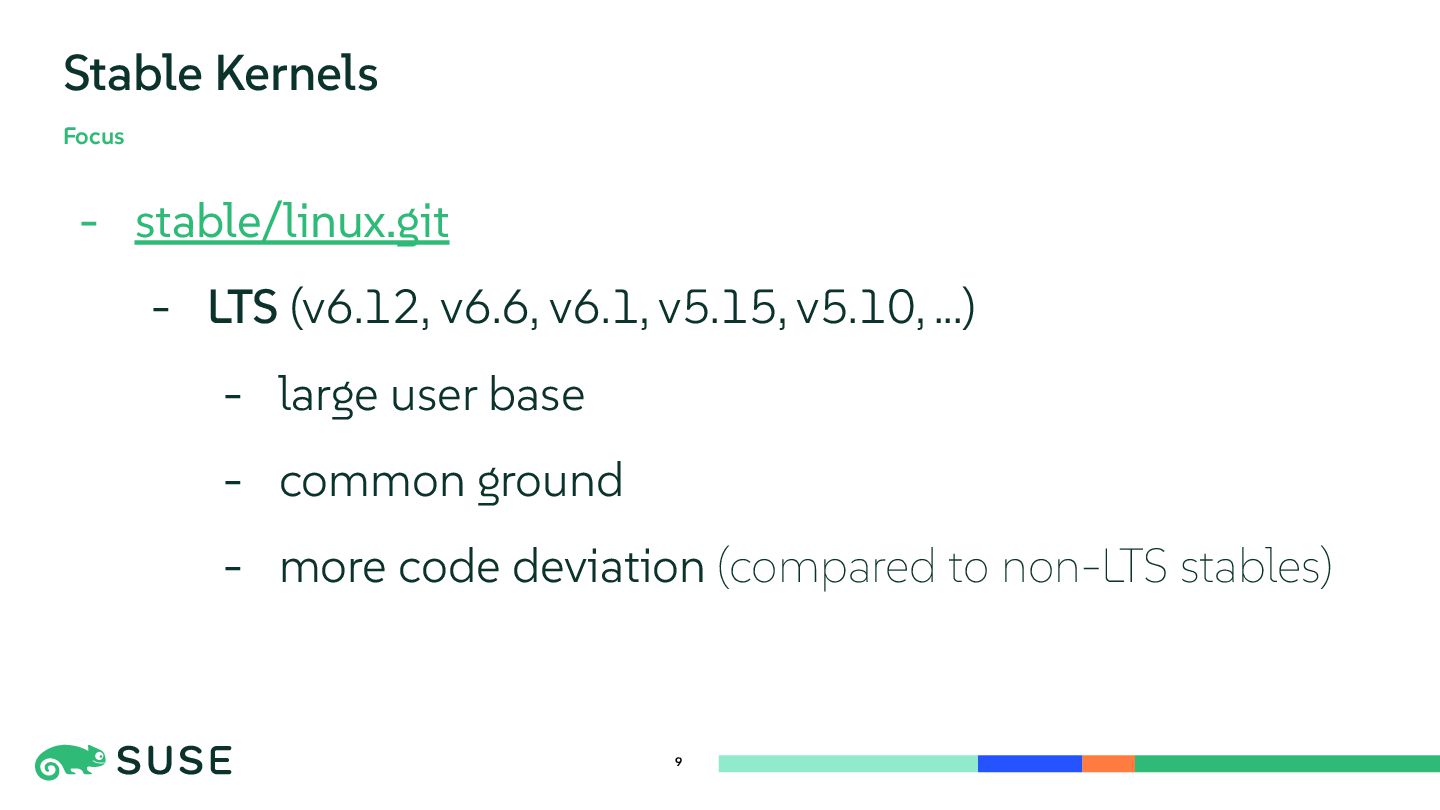Click the more code deviation text
1440x810 pixels.
pyautogui.click(x=492, y=567)
